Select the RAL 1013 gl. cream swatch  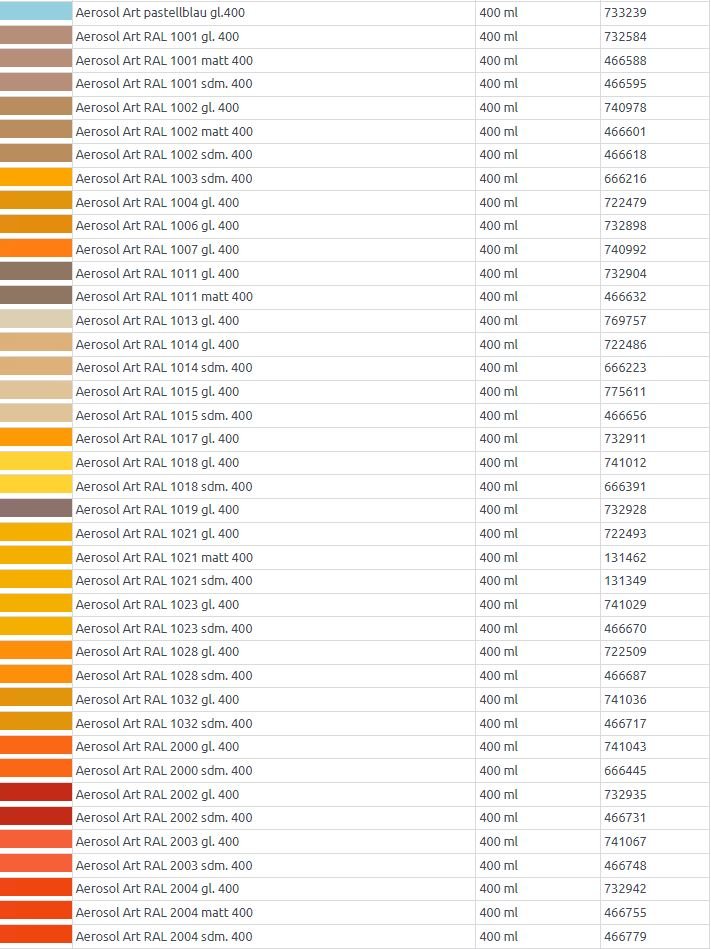click(36, 320)
